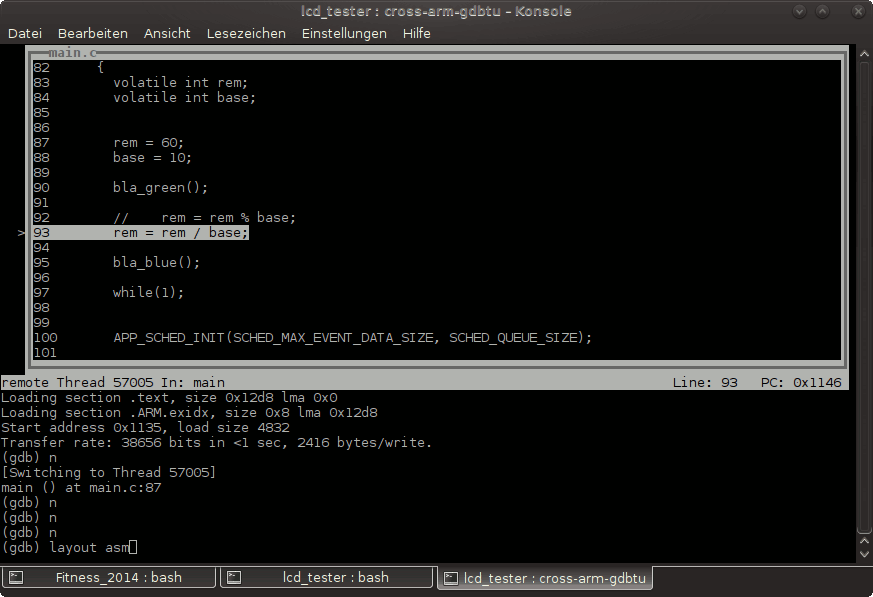Click terminal icon on lcd_tester : bash tab
This screenshot has width=873, height=597.
(x=234, y=578)
